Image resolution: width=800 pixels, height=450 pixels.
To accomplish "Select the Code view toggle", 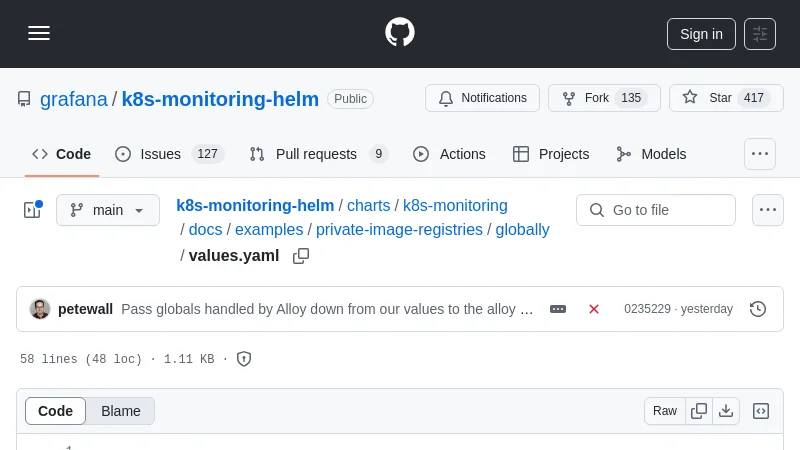I will tap(56, 411).
